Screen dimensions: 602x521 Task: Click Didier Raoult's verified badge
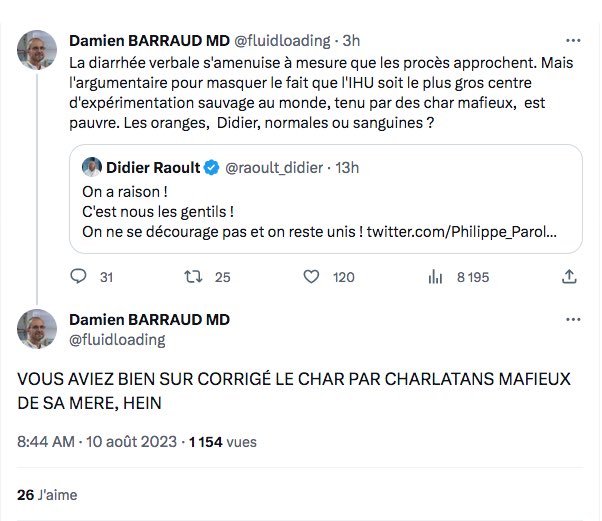click(212, 168)
